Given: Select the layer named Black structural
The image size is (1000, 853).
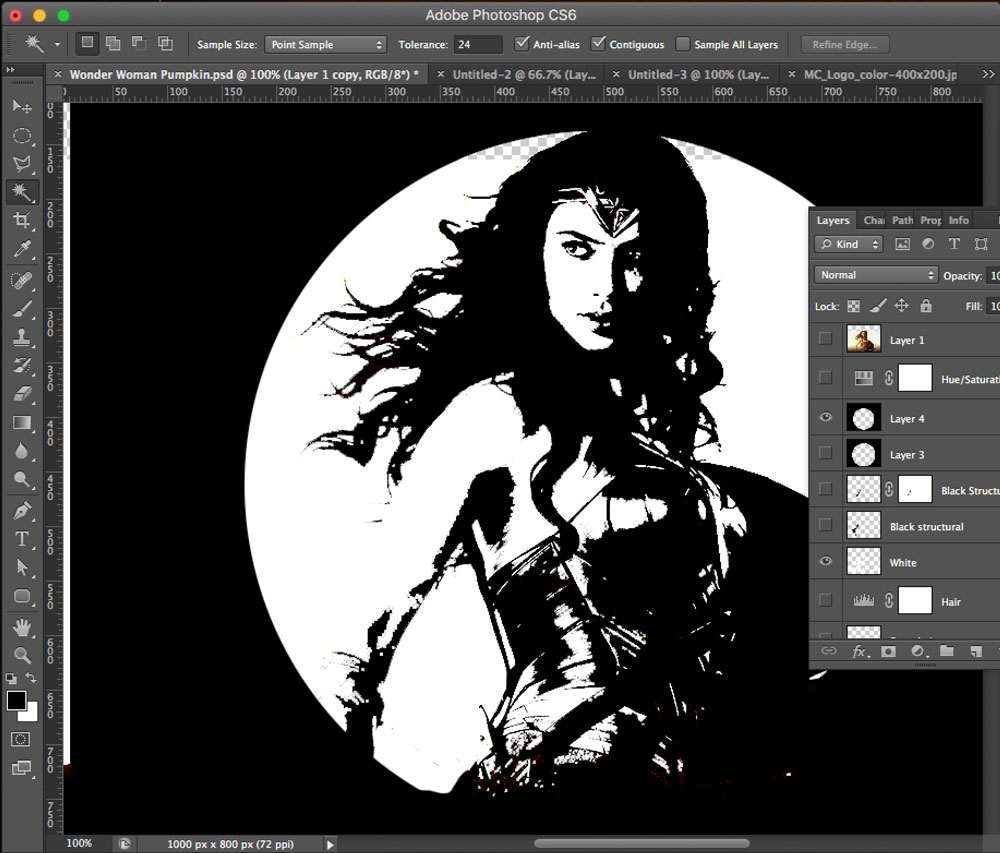Looking at the screenshot, I should tap(926, 527).
